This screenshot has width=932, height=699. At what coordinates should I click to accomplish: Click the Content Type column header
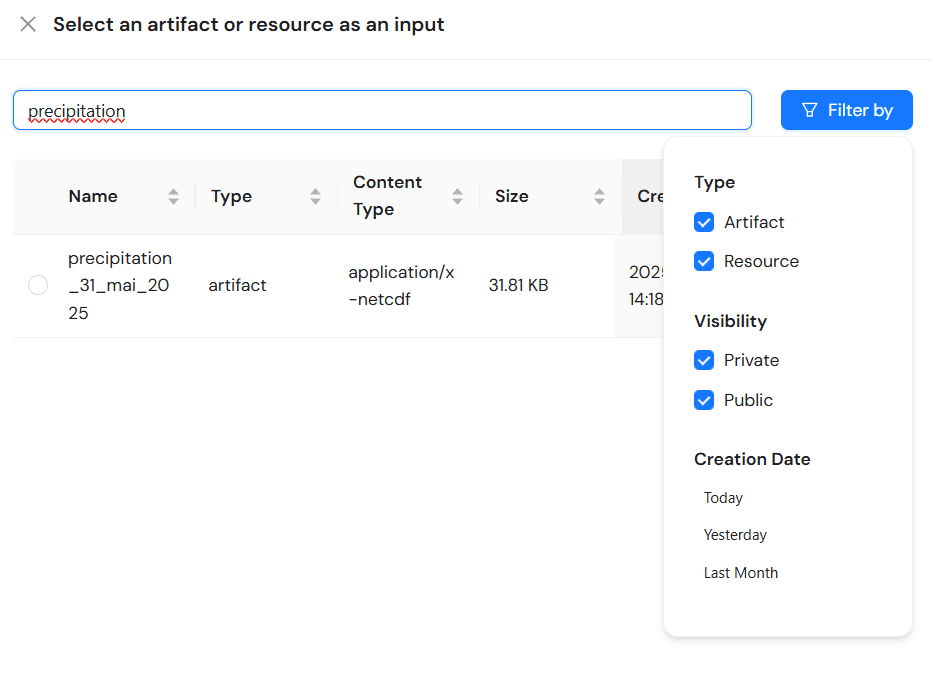387,196
